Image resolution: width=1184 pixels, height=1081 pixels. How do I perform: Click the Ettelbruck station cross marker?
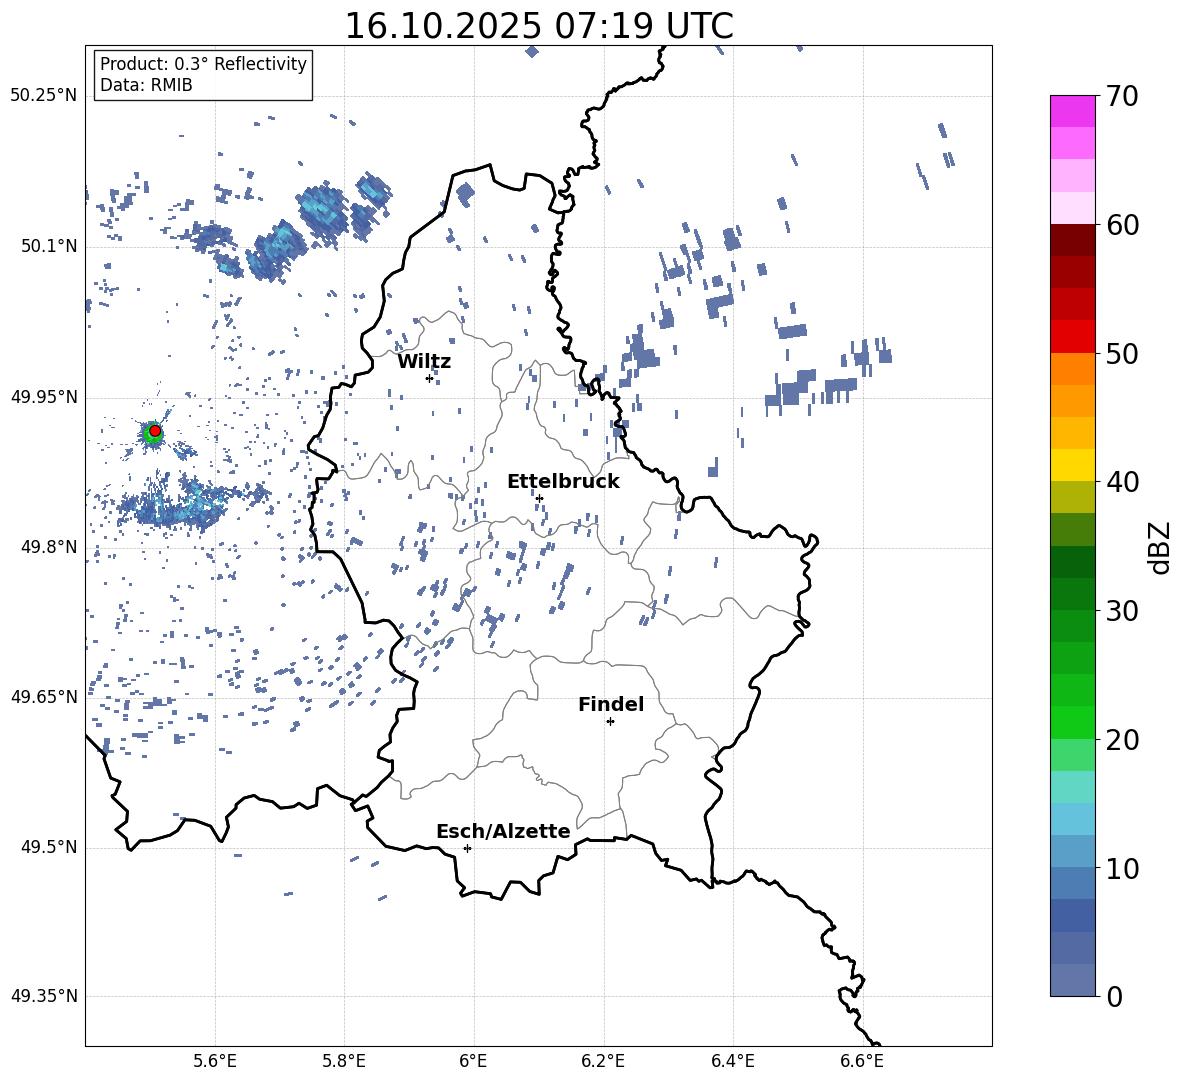pos(539,498)
